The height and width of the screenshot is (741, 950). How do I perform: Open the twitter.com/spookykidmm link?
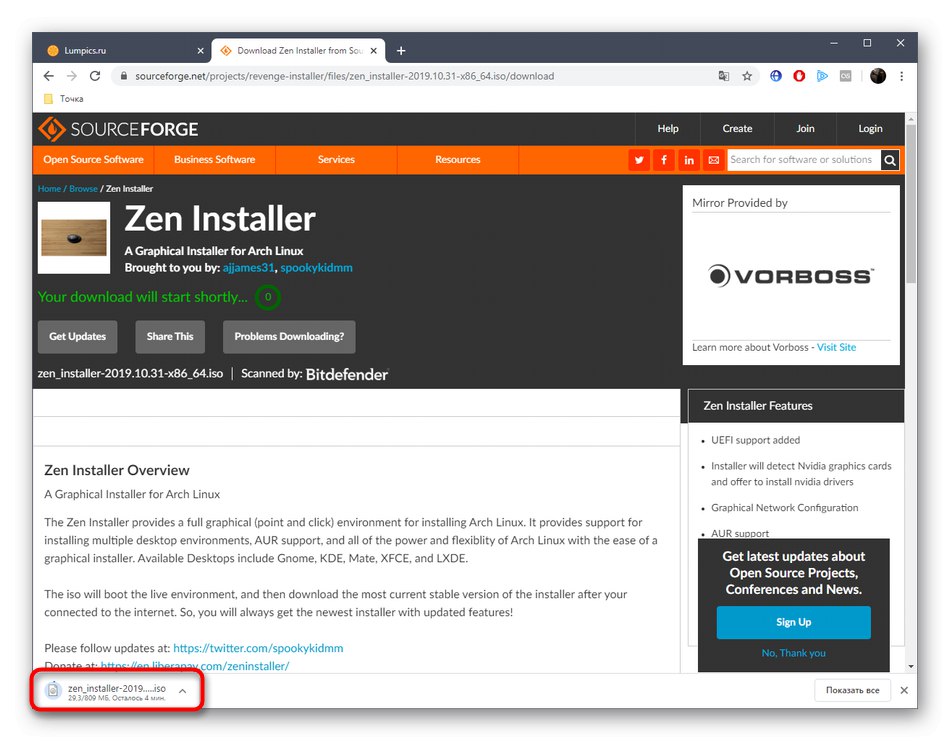click(x=258, y=648)
